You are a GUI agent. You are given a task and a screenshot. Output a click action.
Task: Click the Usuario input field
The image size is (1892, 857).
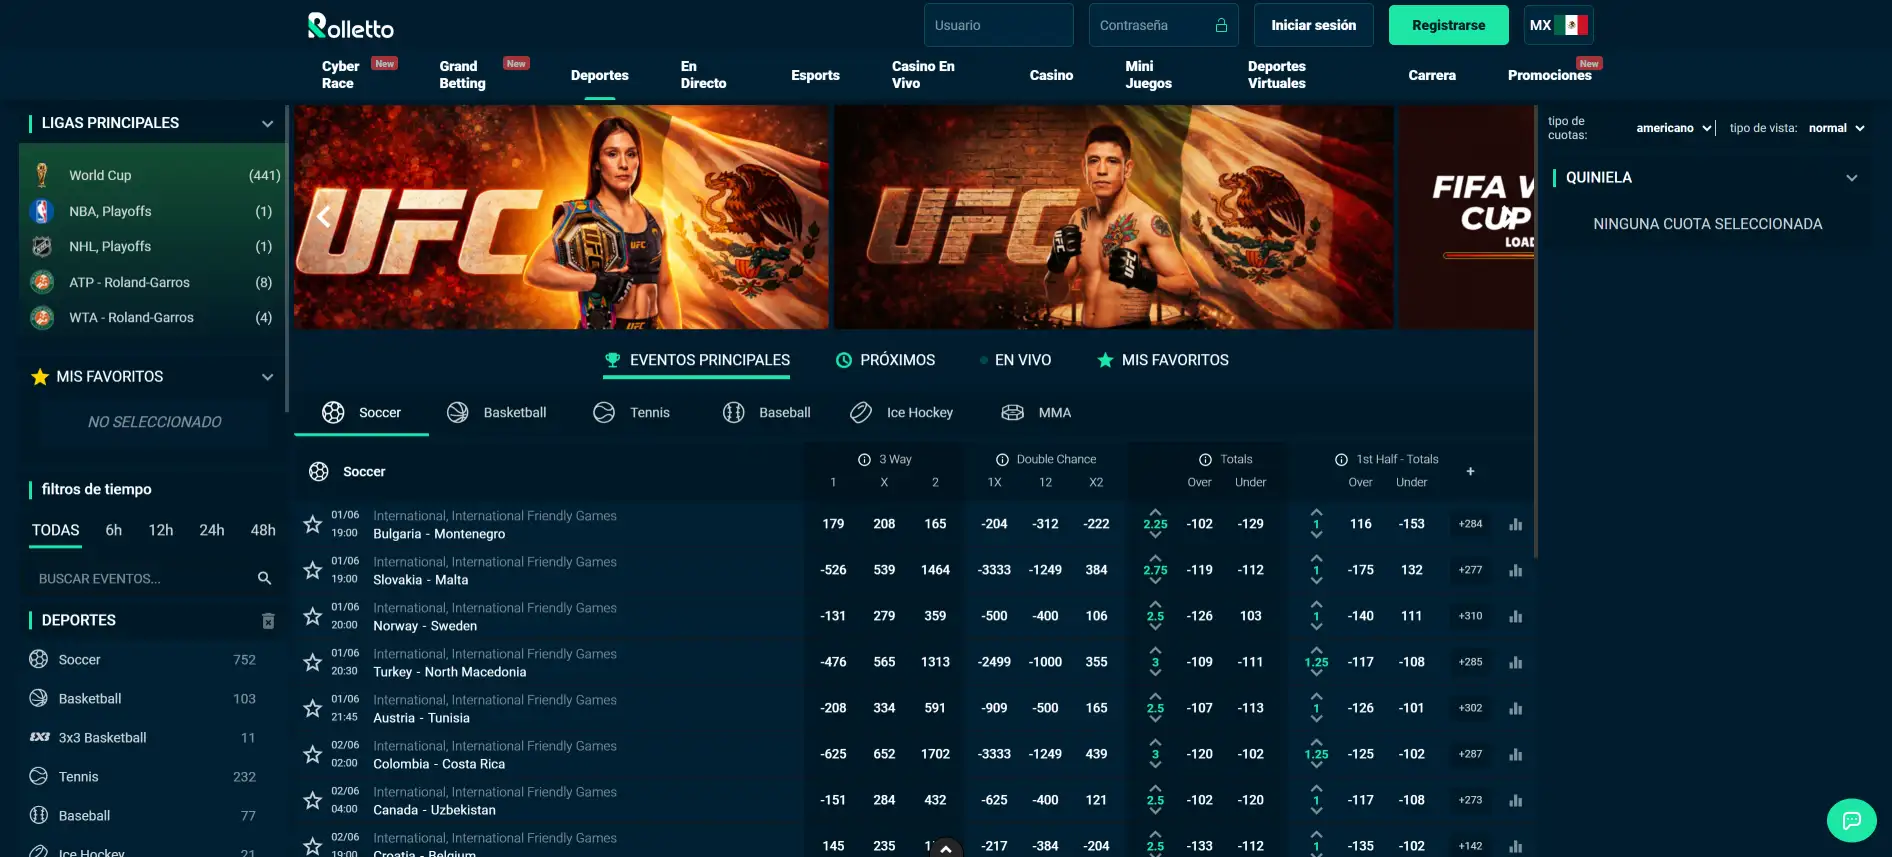click(x=998, y=25)
